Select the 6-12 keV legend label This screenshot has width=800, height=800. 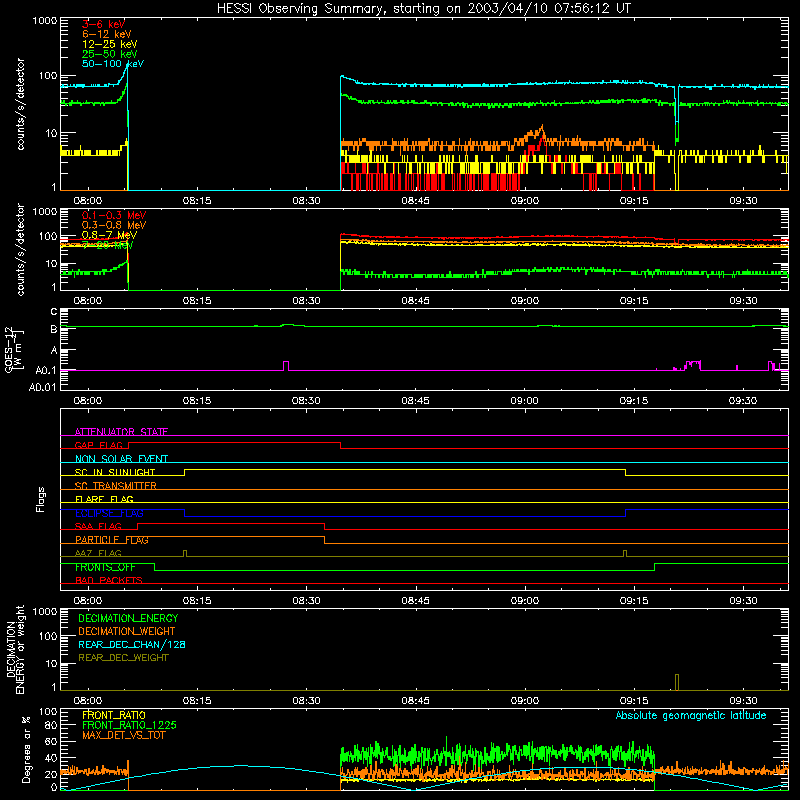106,34
